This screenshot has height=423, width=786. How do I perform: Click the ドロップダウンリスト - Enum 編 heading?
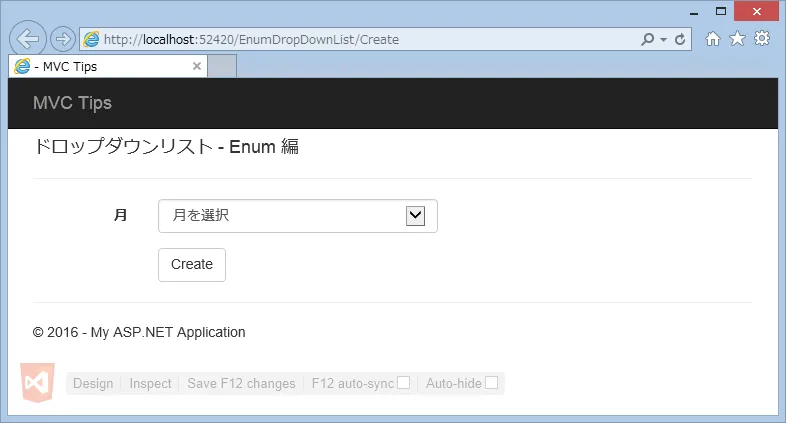[166, 147]
